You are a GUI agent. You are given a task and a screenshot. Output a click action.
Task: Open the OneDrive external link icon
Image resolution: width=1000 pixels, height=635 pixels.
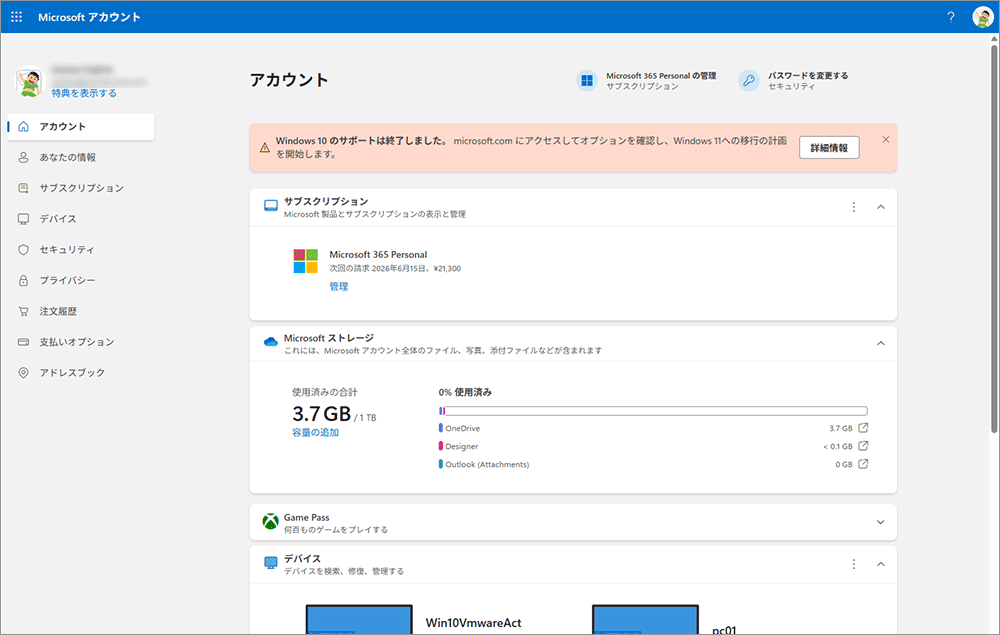point(864,428)
